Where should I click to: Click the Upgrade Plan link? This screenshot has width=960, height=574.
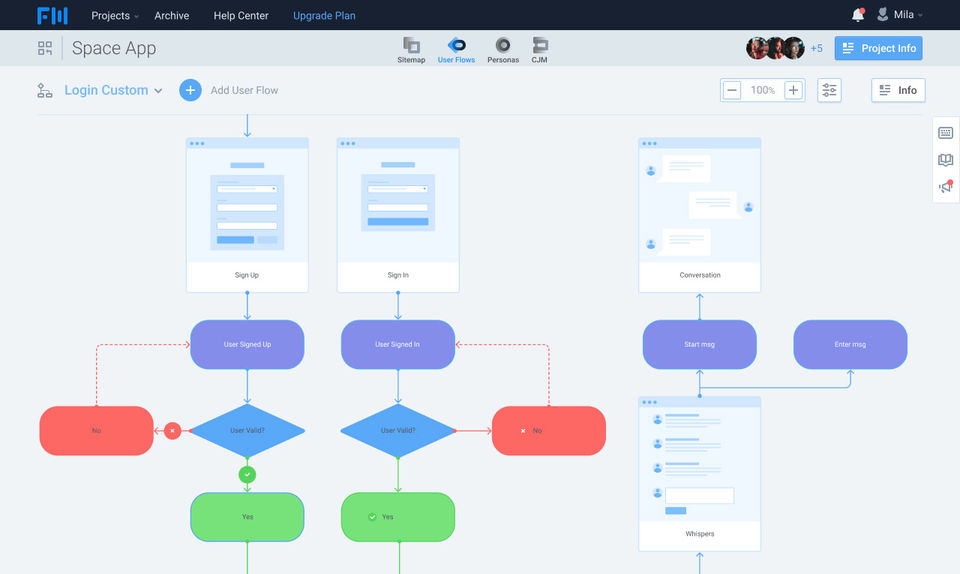(324, 15)
